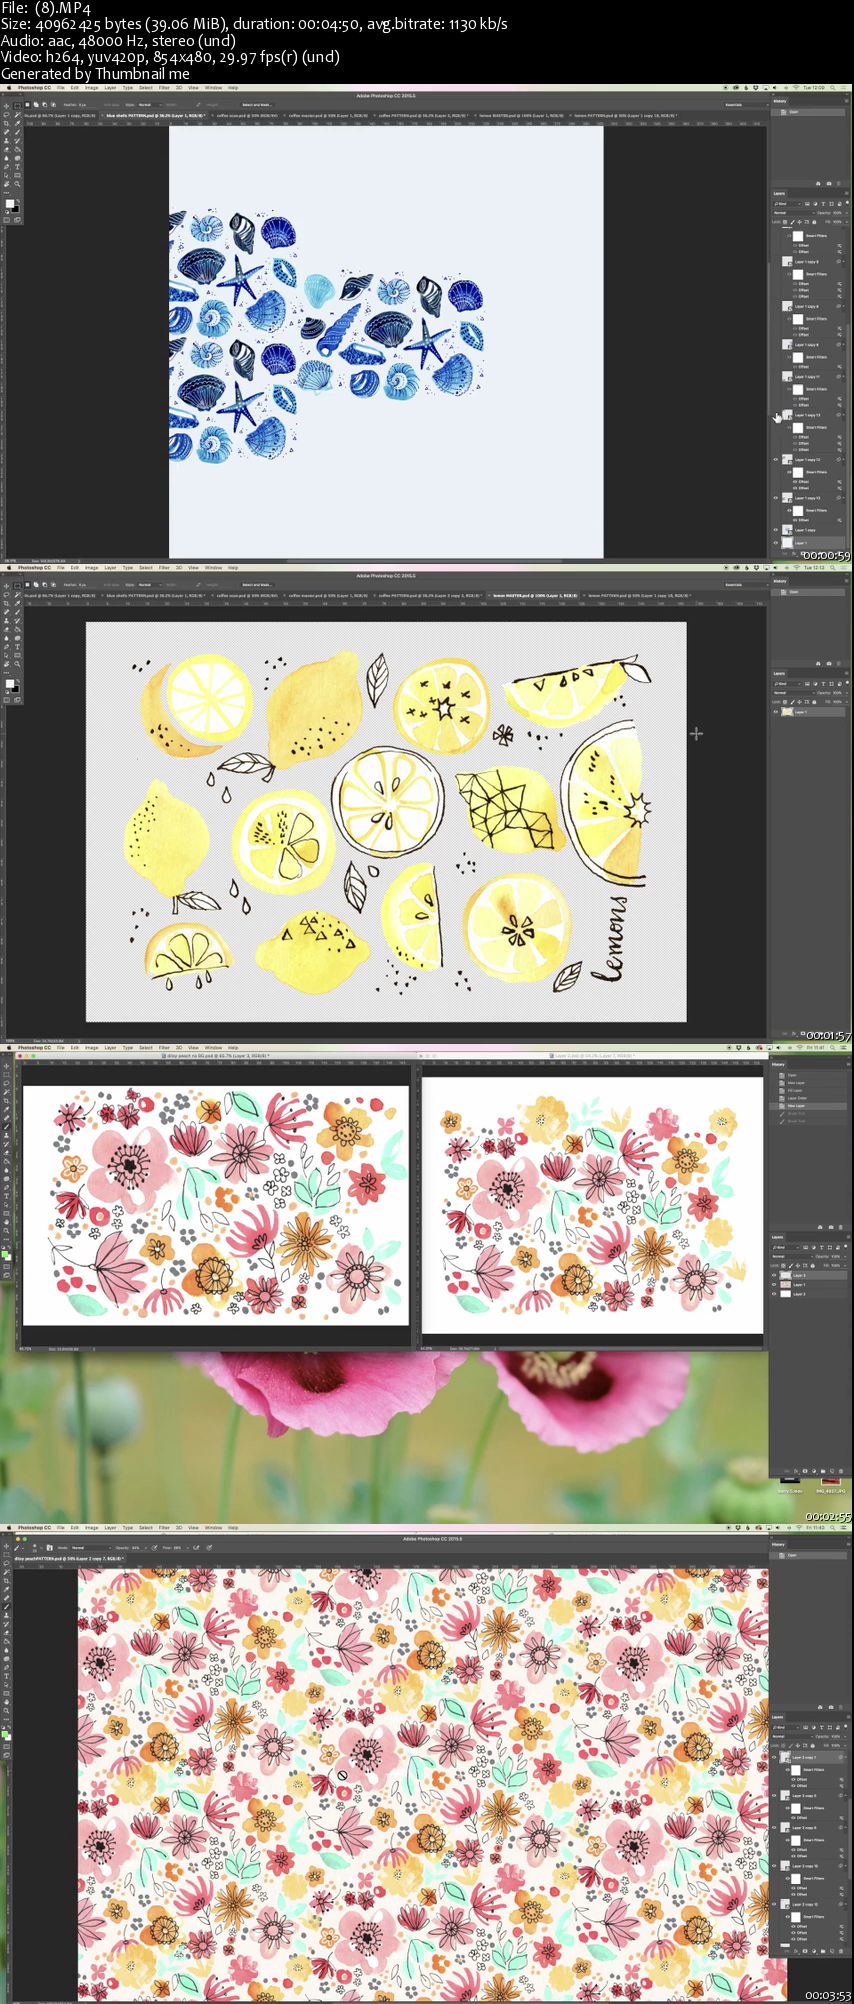Click lock image pixels brush icon, seashell frame
This screenshot has height=2004, width=854.
792,222
